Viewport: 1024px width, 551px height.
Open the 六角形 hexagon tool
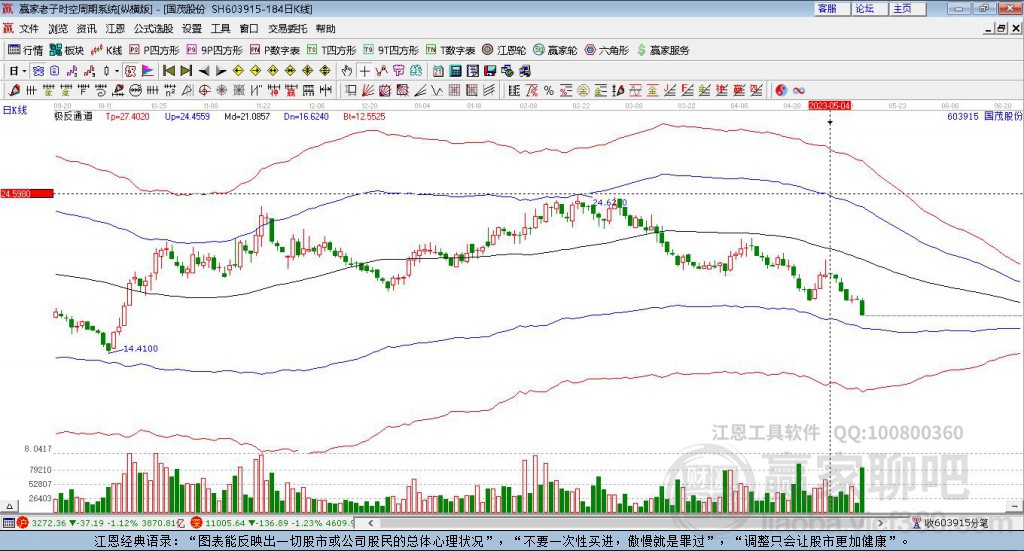pos(607,50)
